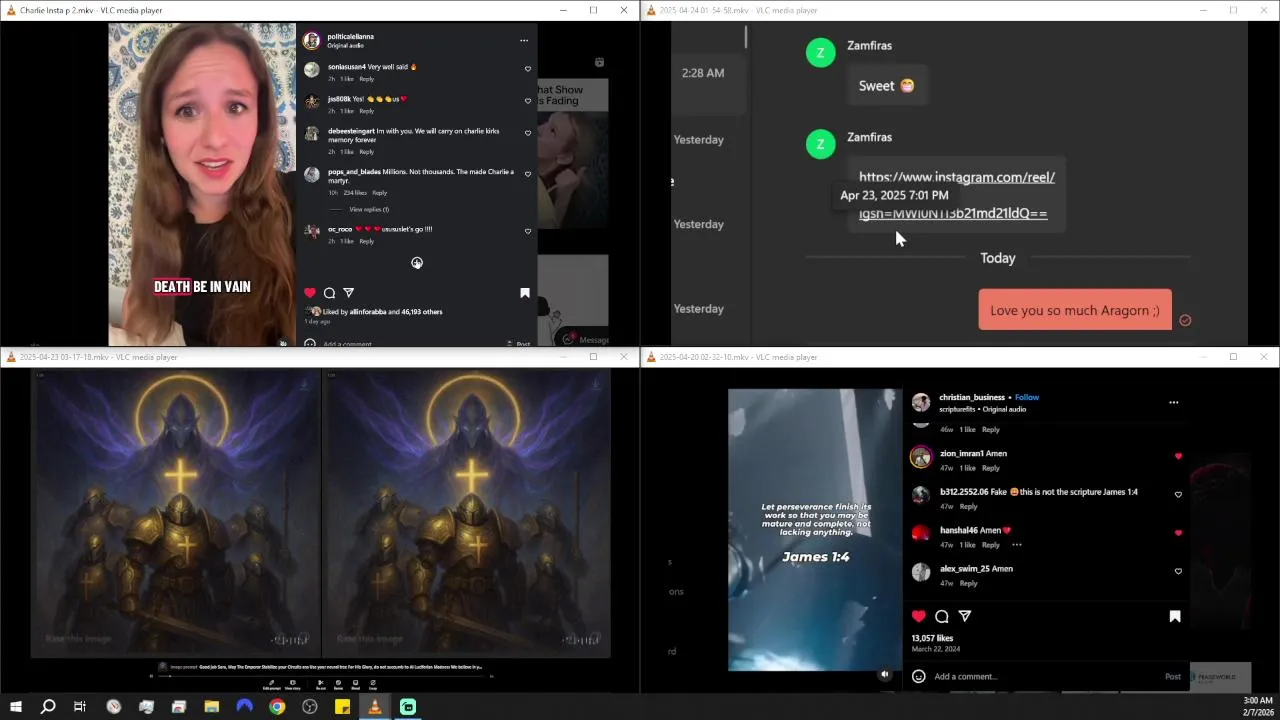This screenshot has height=720, width=1280.
Task: Open the emoji picker beside Add a comment
Action: pos(919,676)
